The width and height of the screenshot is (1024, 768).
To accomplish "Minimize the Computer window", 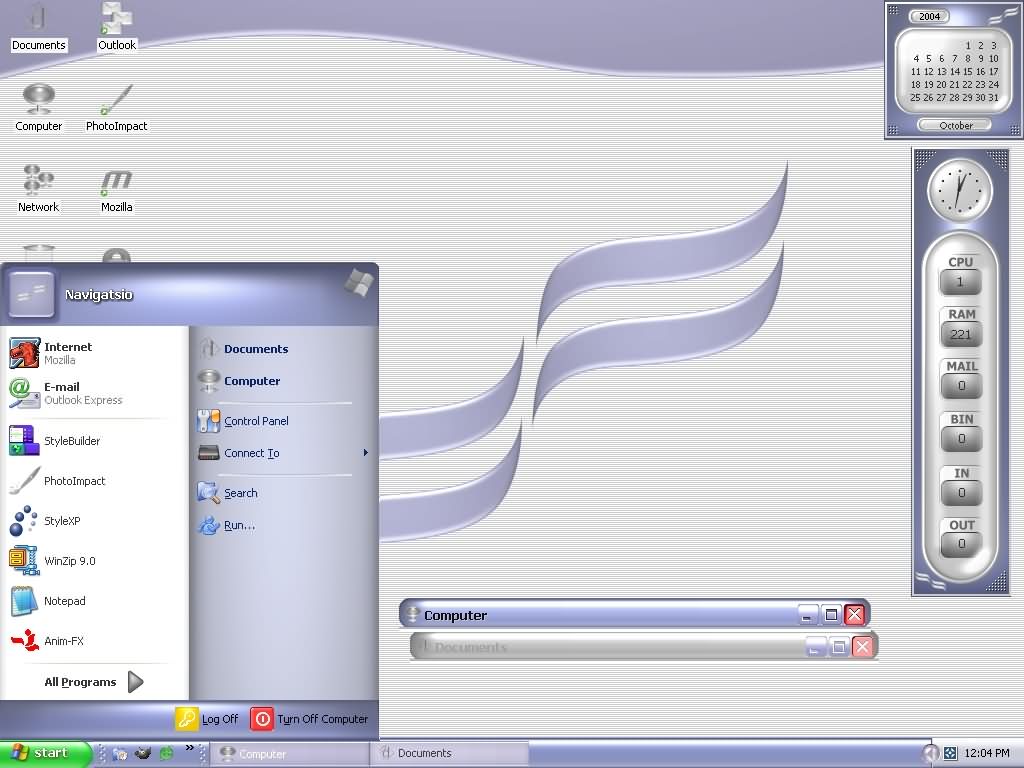I will (807, 615).
